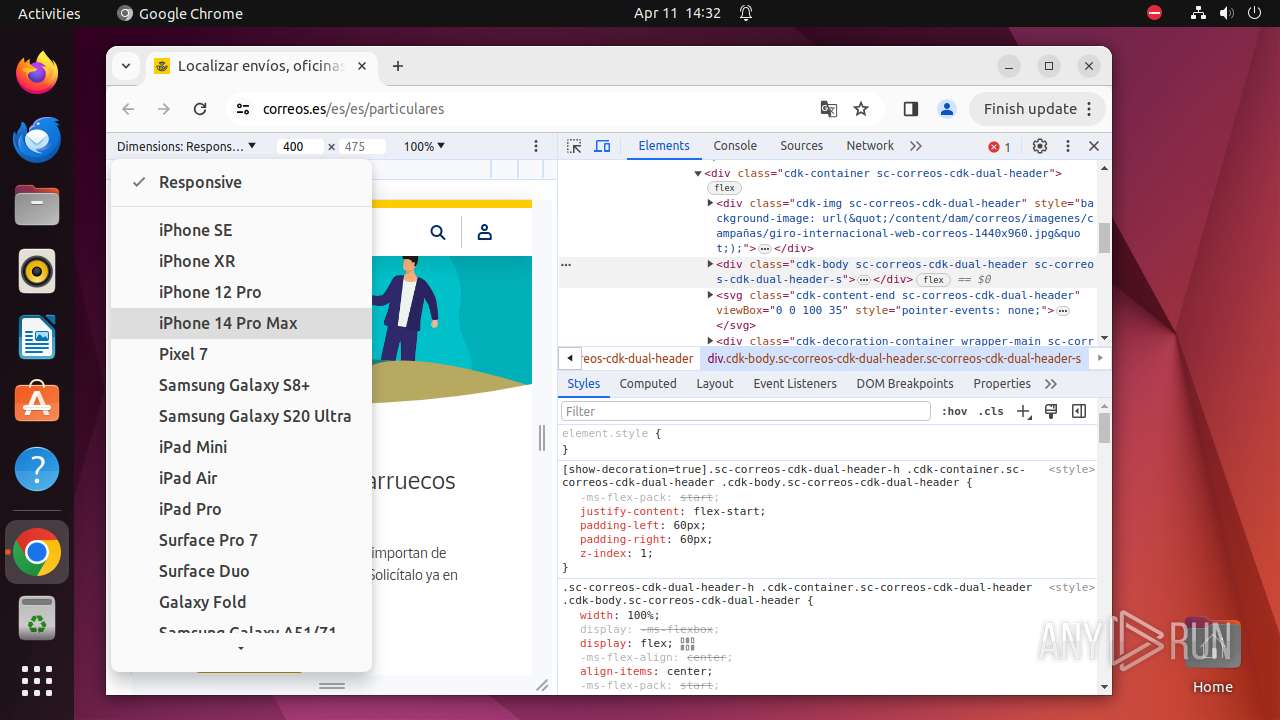The height and width of the screenshot is (720, 1280).
Task: Choose Galaxy Fold device
Action: click(x=241, y=602)
